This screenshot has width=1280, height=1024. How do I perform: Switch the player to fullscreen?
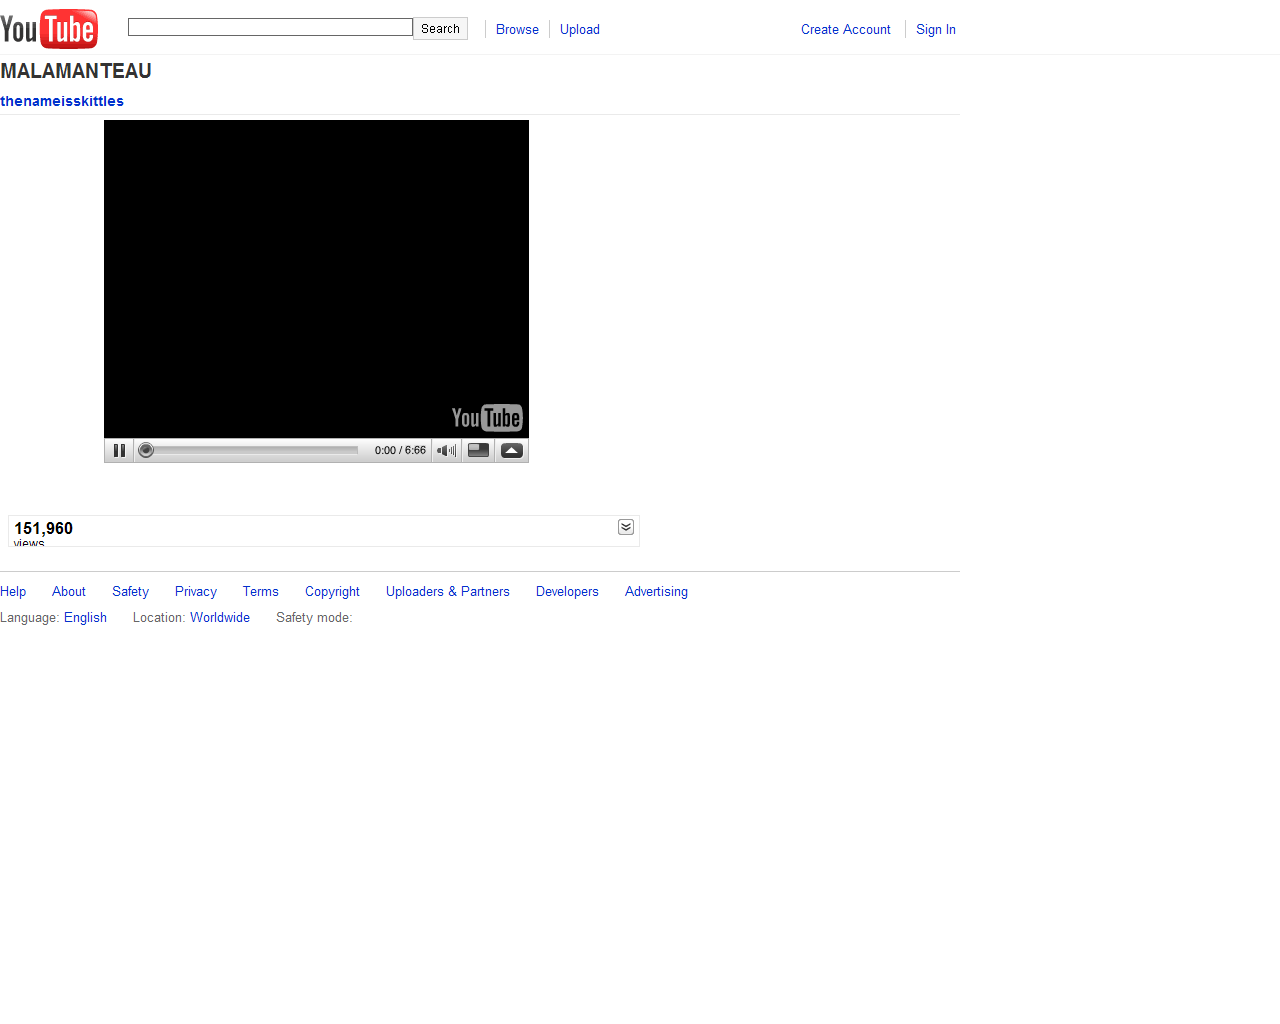(x=511, y=450)
